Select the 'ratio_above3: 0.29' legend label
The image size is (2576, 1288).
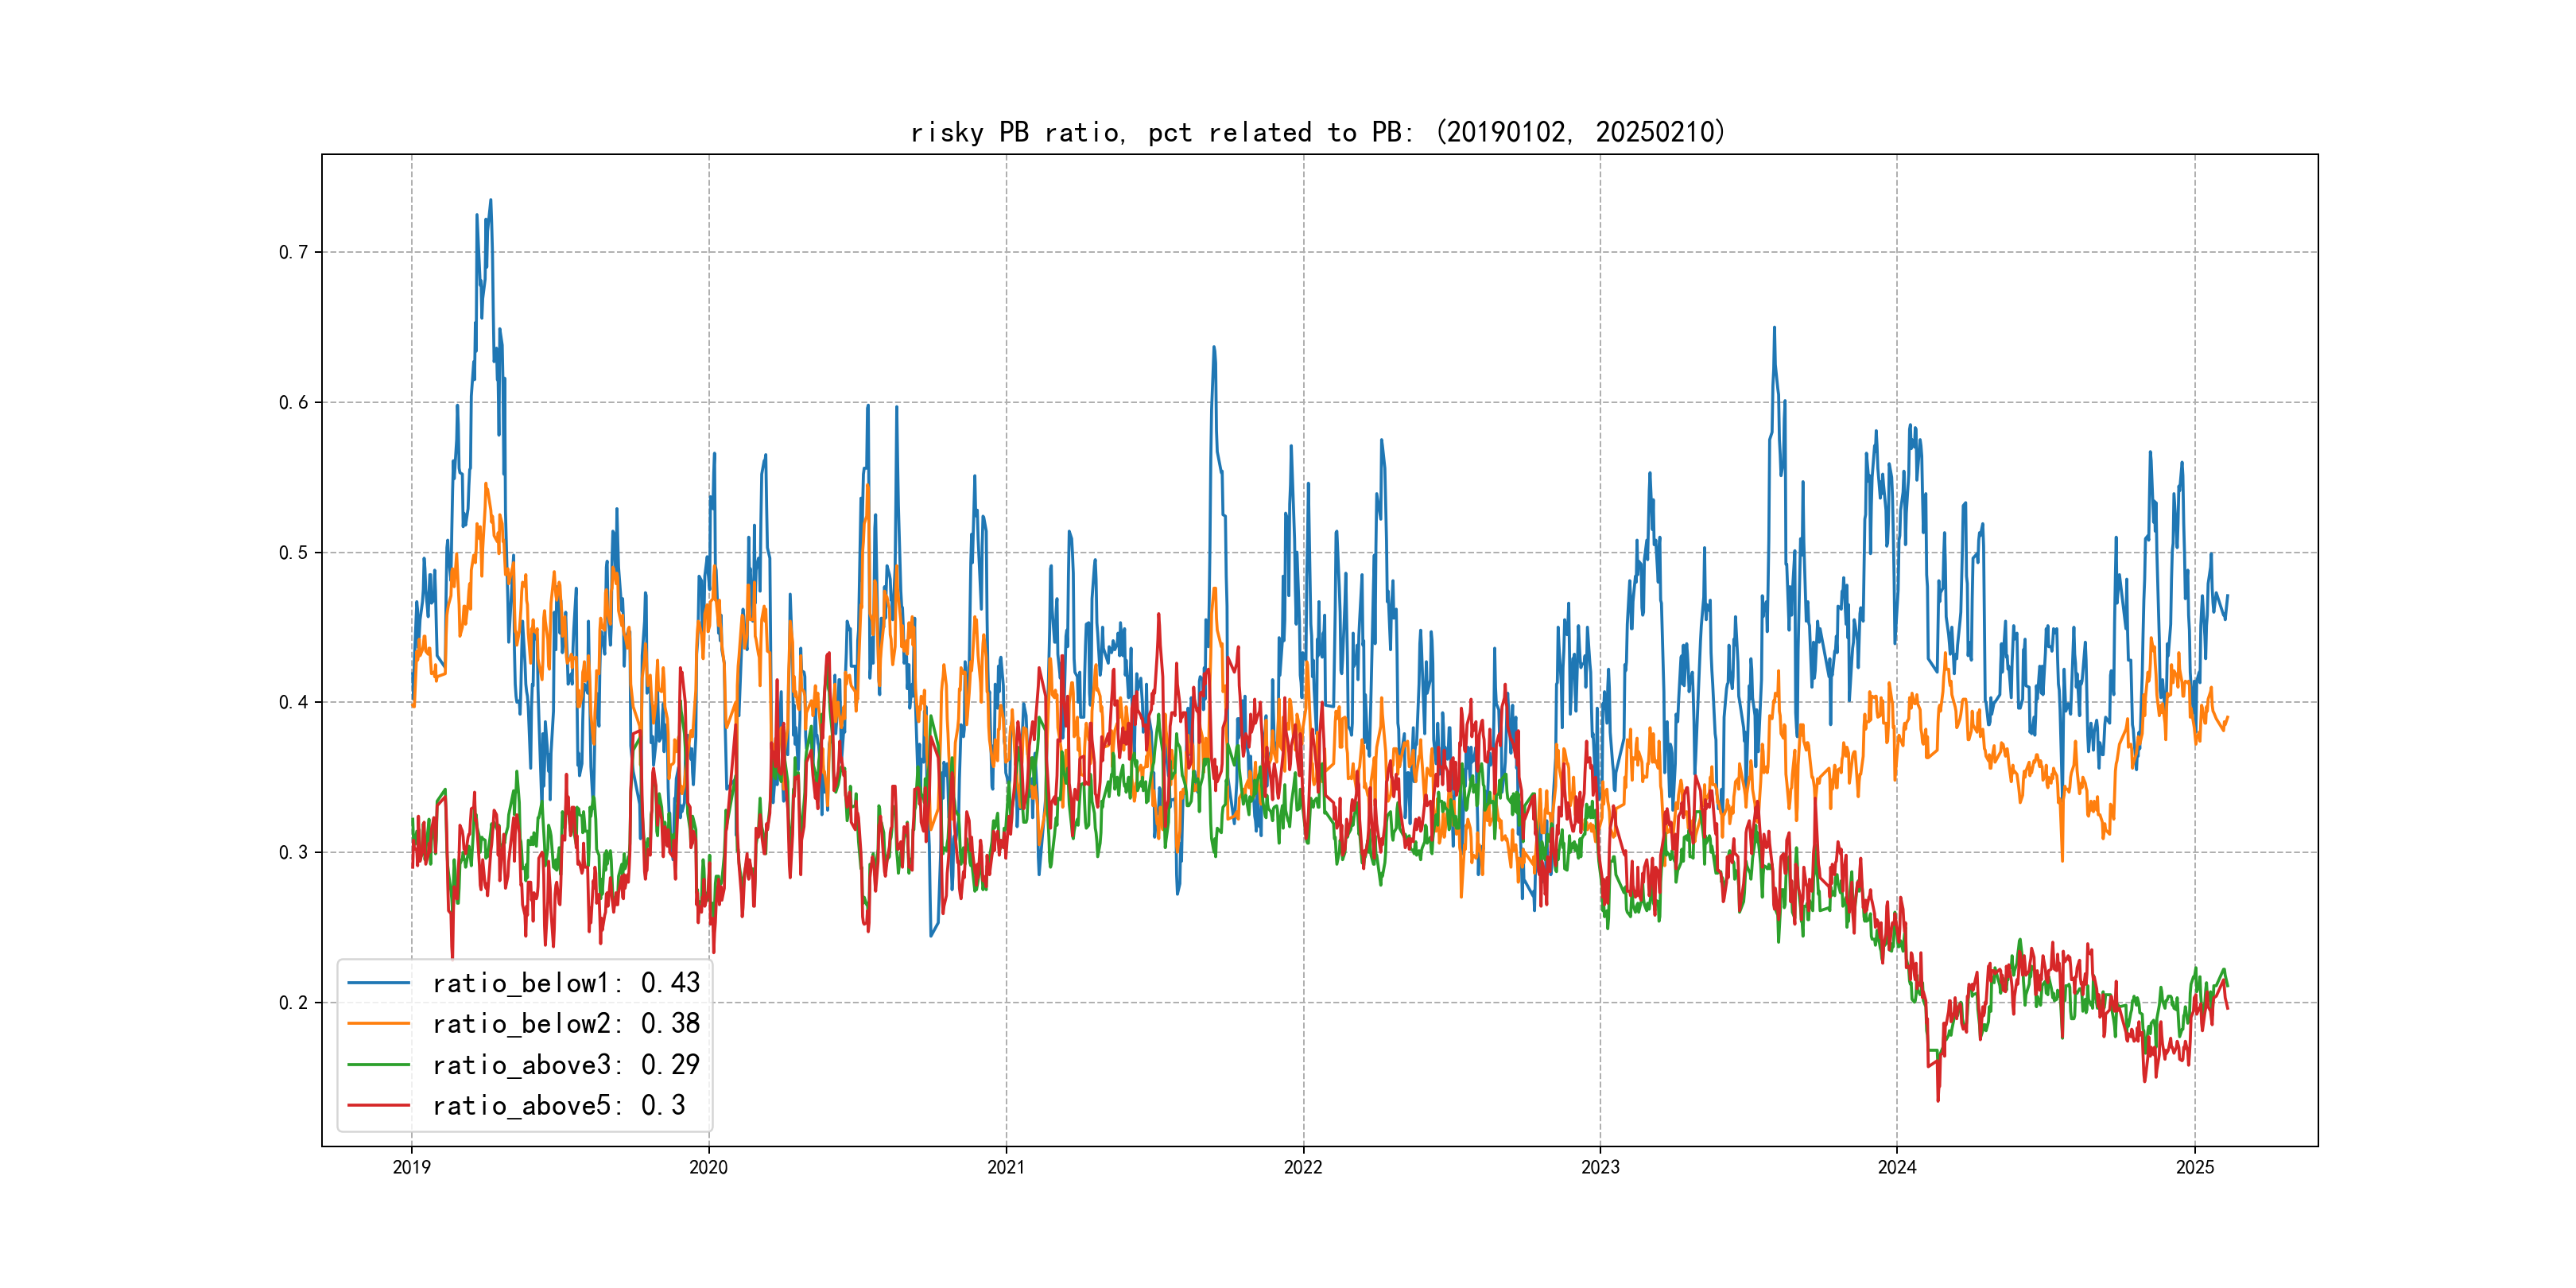coord(566,1065)
